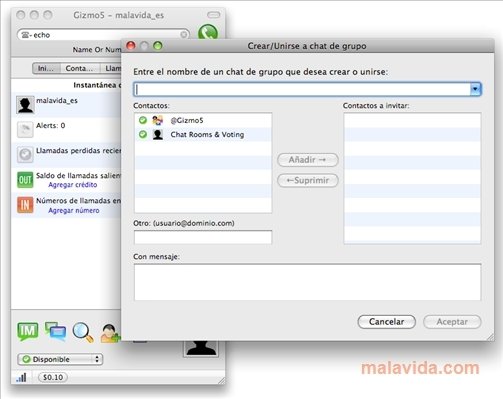Click the orange IN numbers icon
Screen dimensions: 503x399
tap(25, 205)
